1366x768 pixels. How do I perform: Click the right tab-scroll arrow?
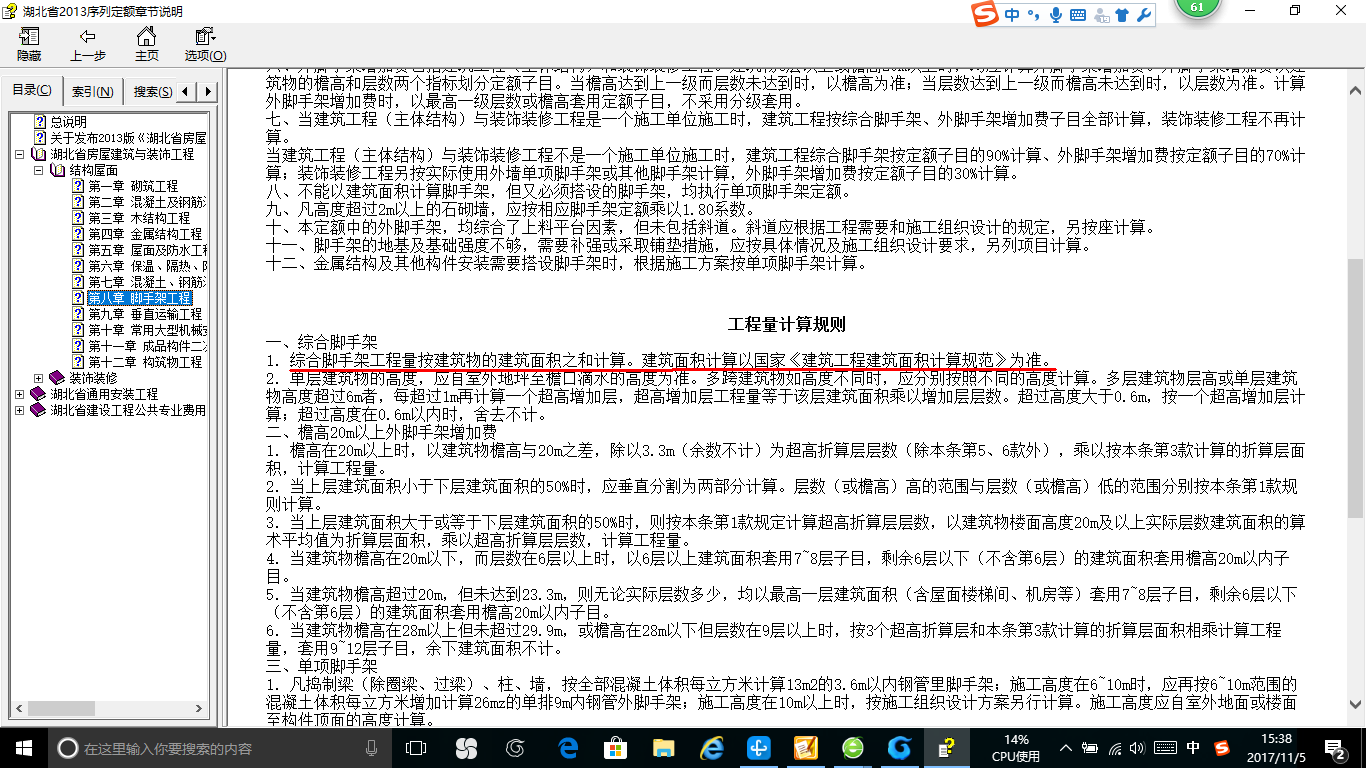(x=208, y=92)
